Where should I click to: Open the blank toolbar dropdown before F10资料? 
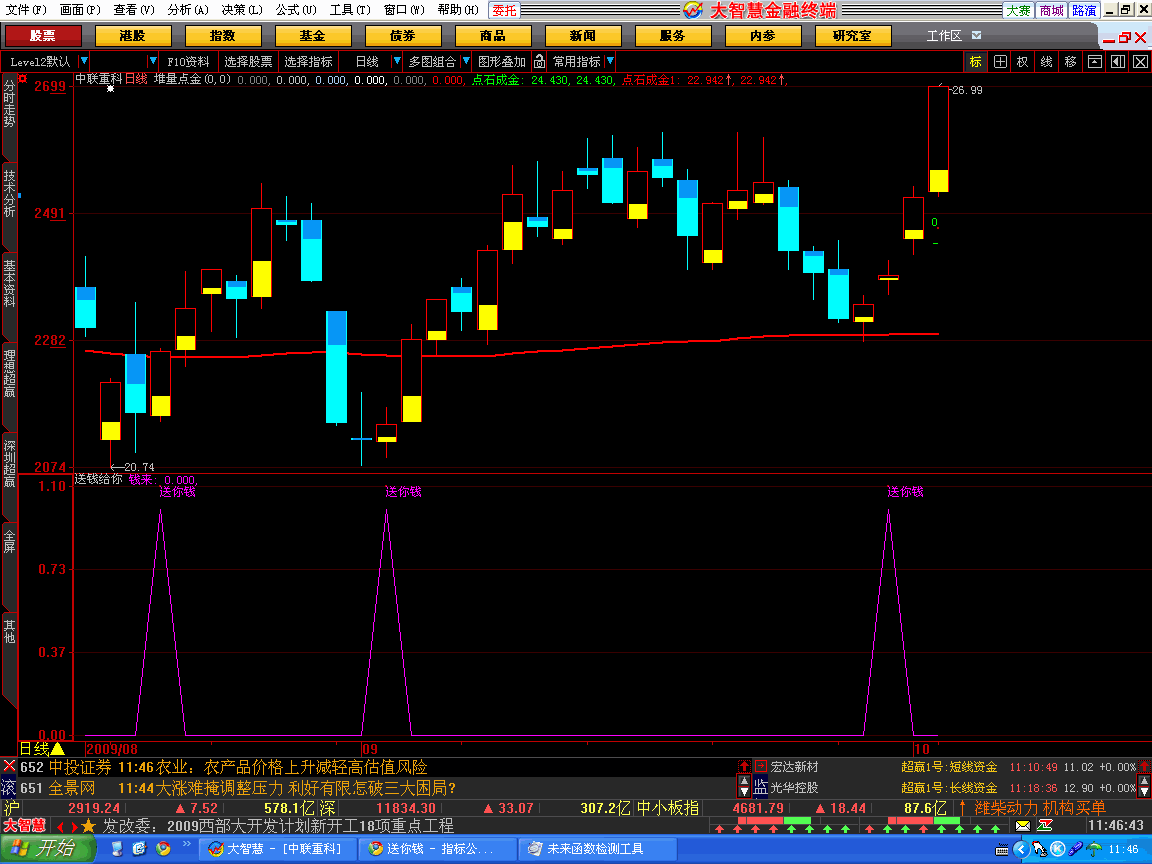tap(153, 61)
